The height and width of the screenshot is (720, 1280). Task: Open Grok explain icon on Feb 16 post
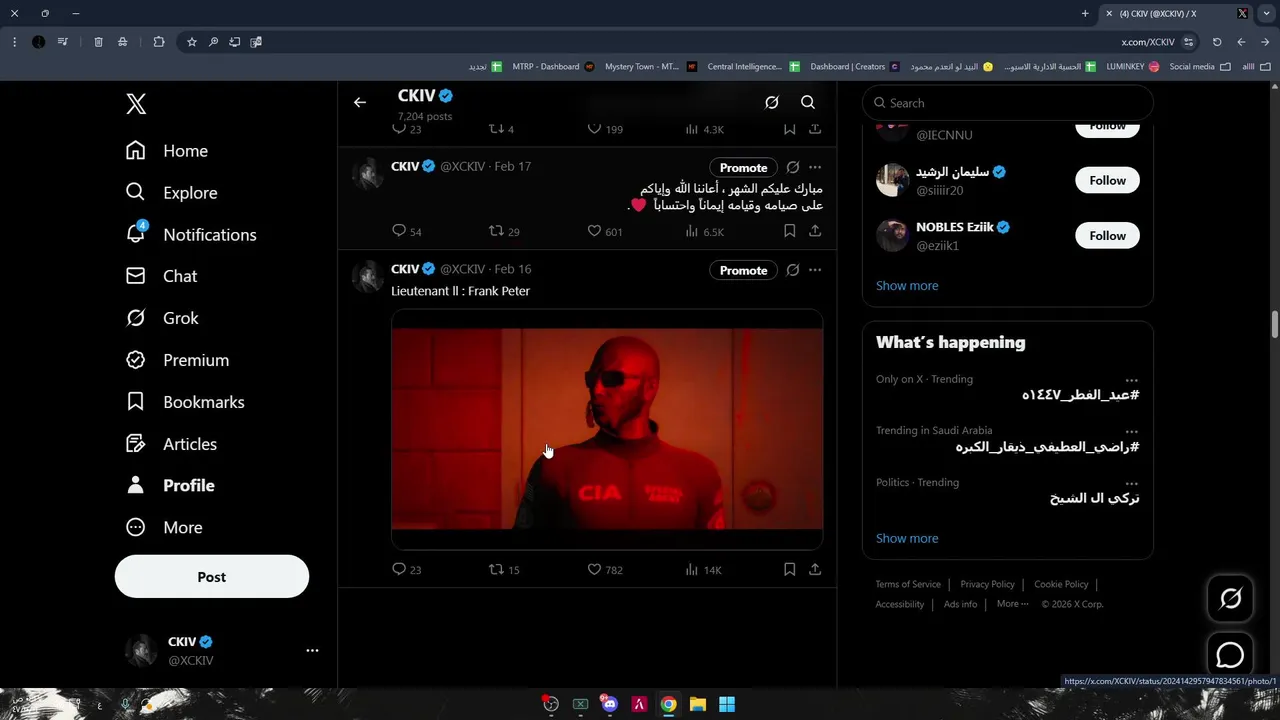[793, 270]
